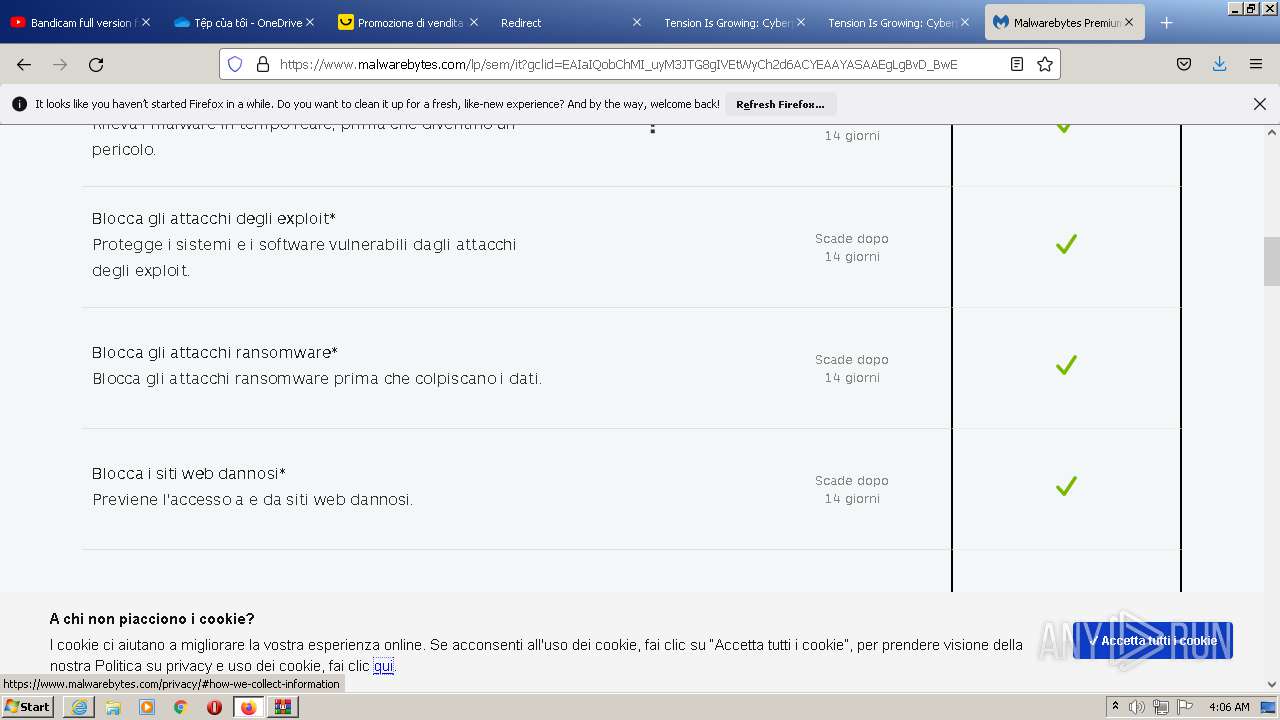Go back to the previous page
Image resolution: width=1280 pixels, height=720 pixels.
(24, 64)
